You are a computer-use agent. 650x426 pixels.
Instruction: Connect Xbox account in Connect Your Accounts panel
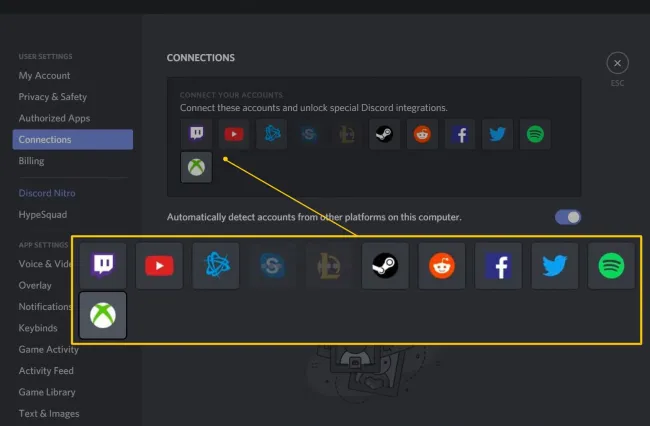196,167
